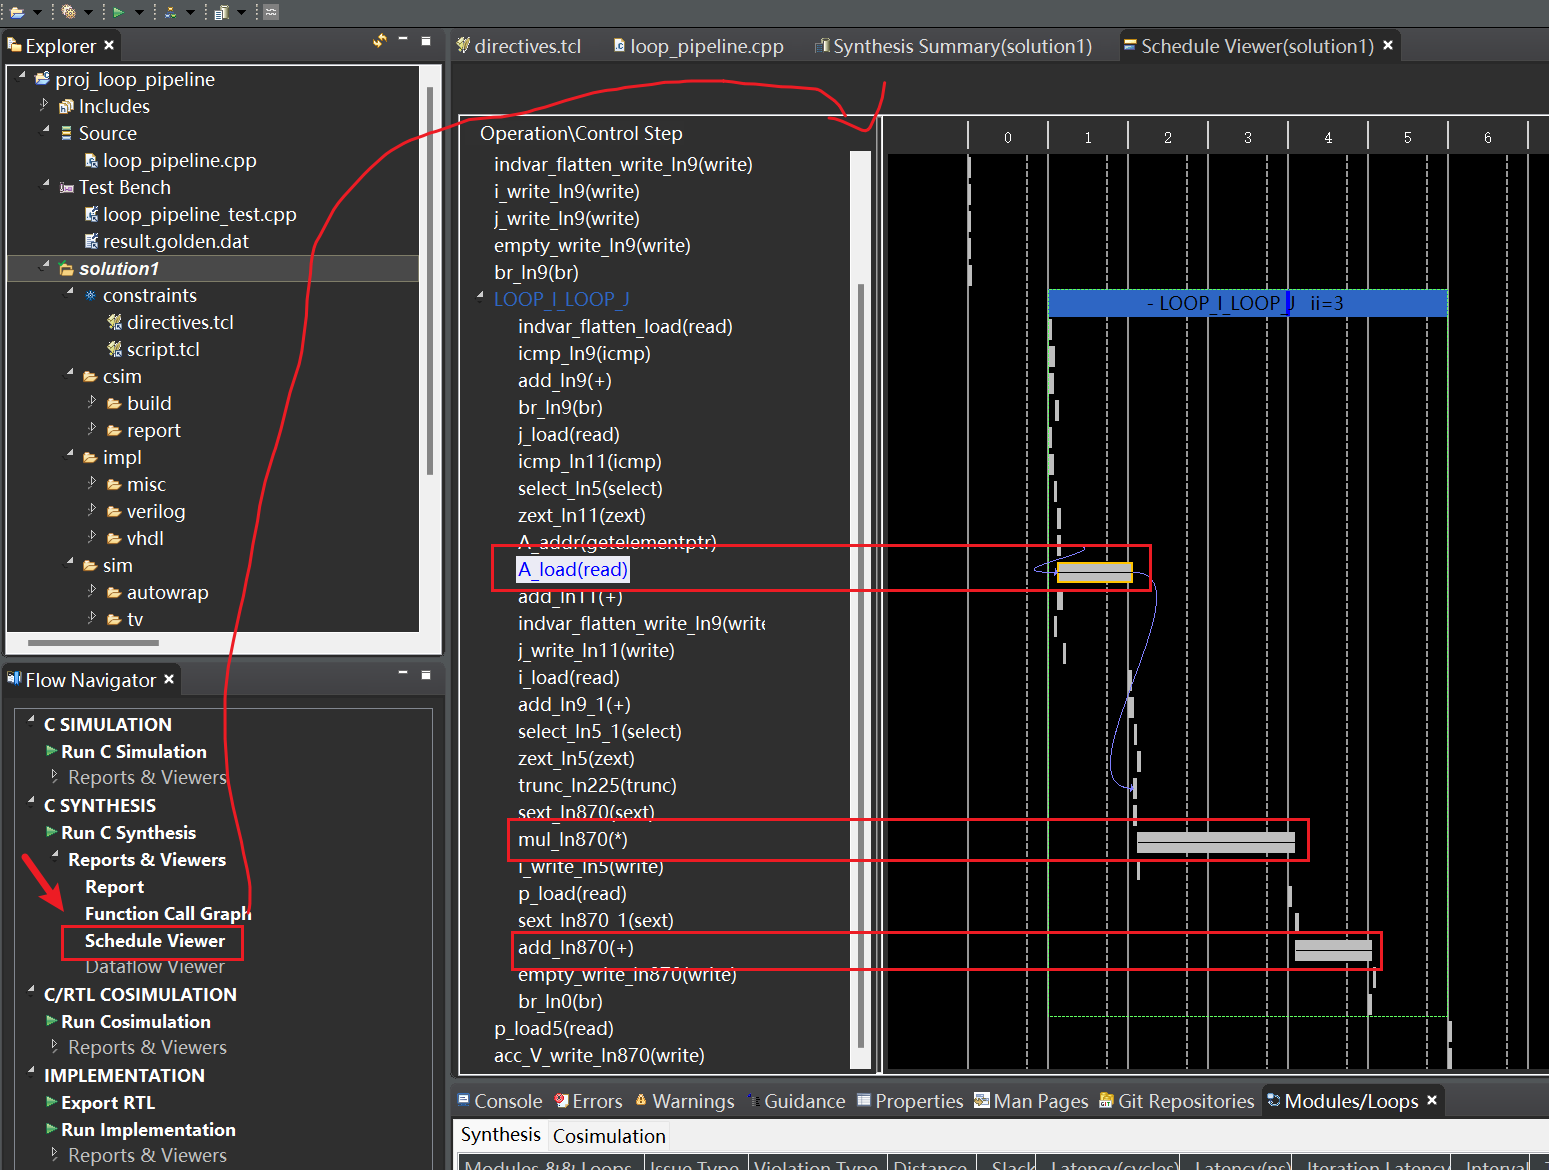Switch to the directives.tcl editor tab
Image resolution: width=1549 pixels, height=1170 pixels.
click(519, 46)
